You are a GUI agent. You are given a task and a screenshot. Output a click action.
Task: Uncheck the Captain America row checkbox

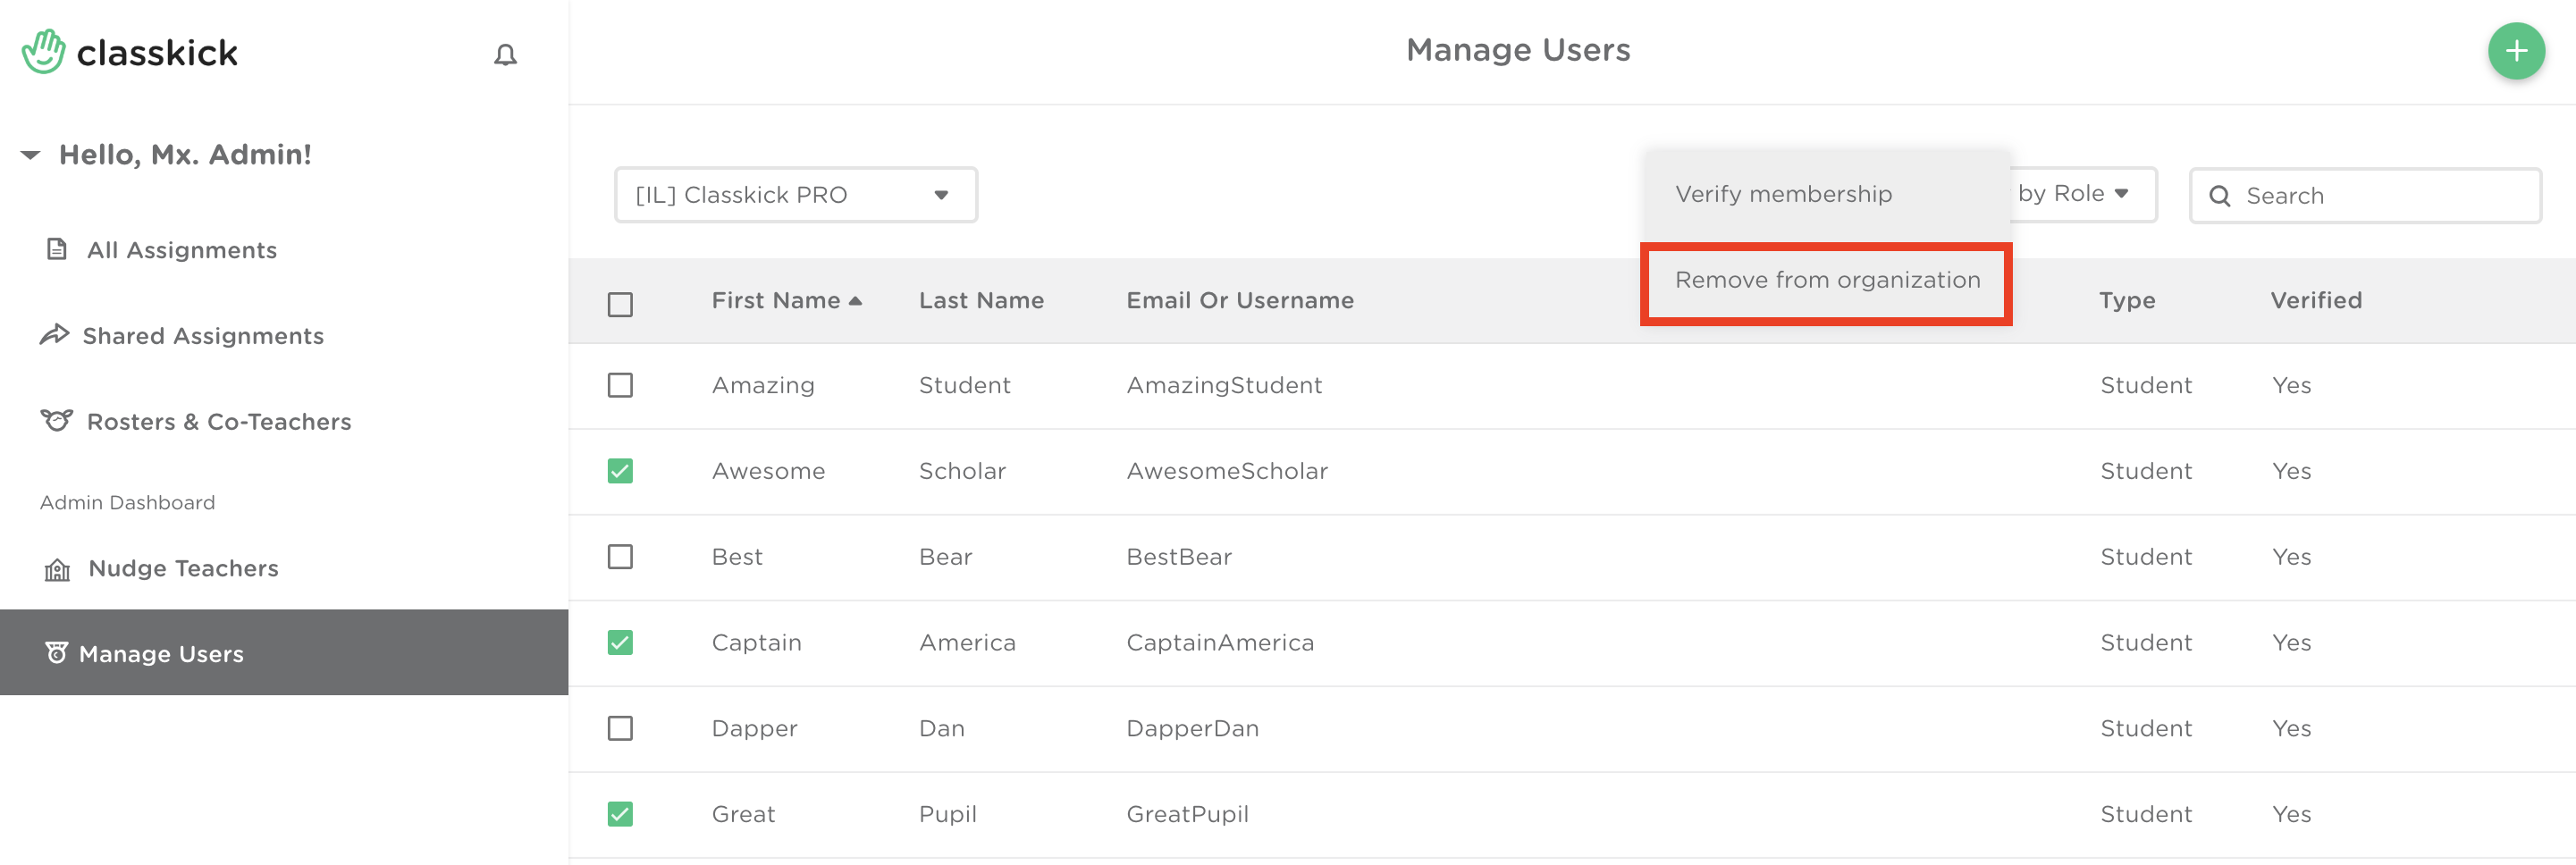click(620, 642)
